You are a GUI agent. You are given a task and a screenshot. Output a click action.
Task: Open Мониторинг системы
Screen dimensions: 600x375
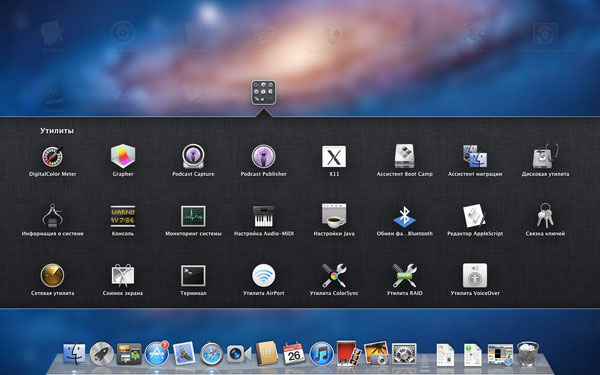click(193, 216)
